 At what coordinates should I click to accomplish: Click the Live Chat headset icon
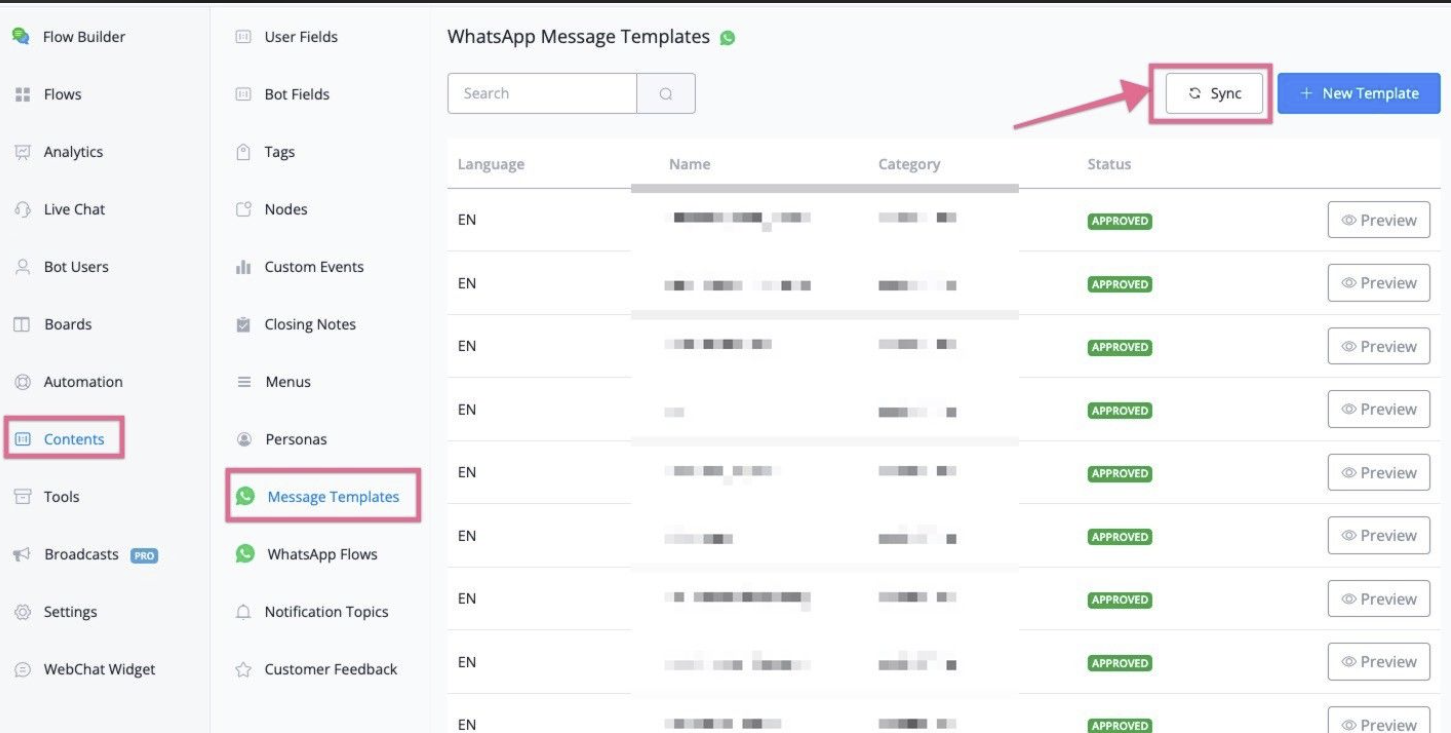(x=22, y=210)
